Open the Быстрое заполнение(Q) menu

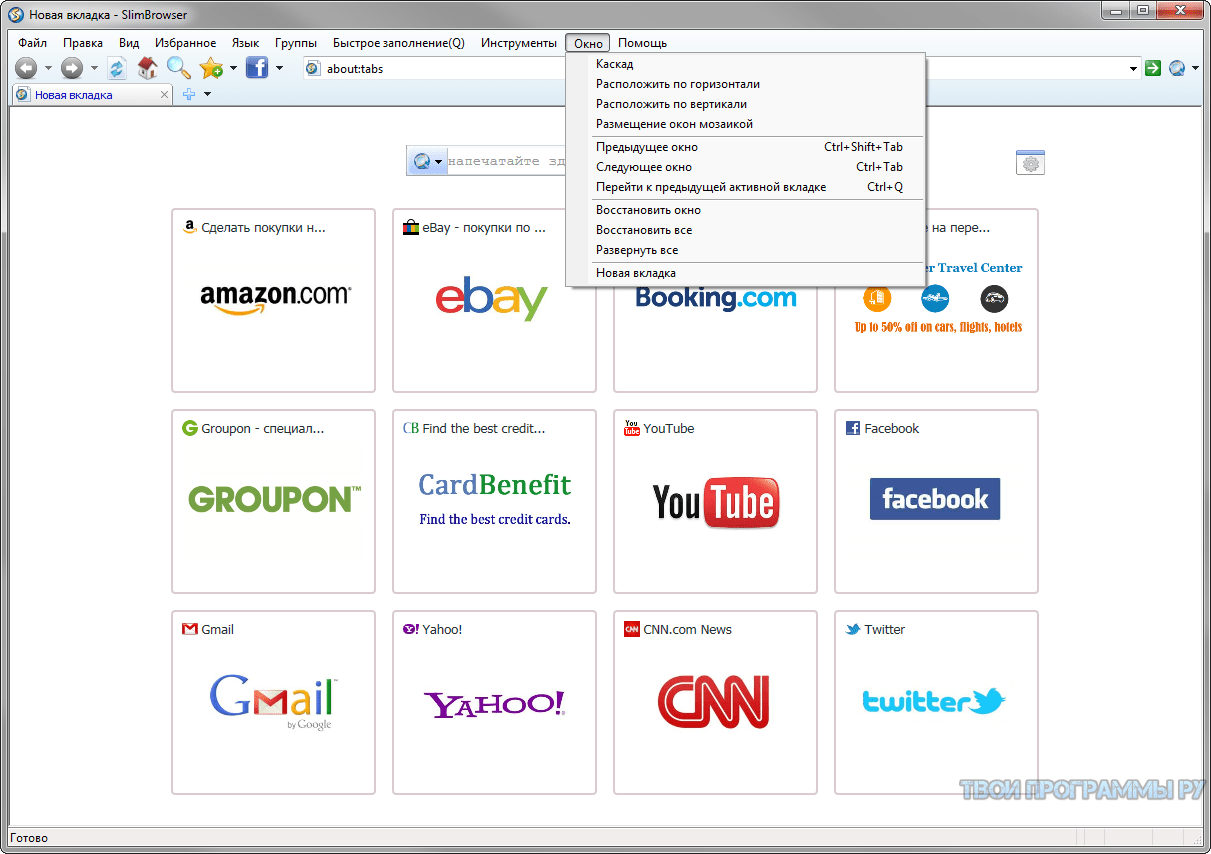coord(399,43)
